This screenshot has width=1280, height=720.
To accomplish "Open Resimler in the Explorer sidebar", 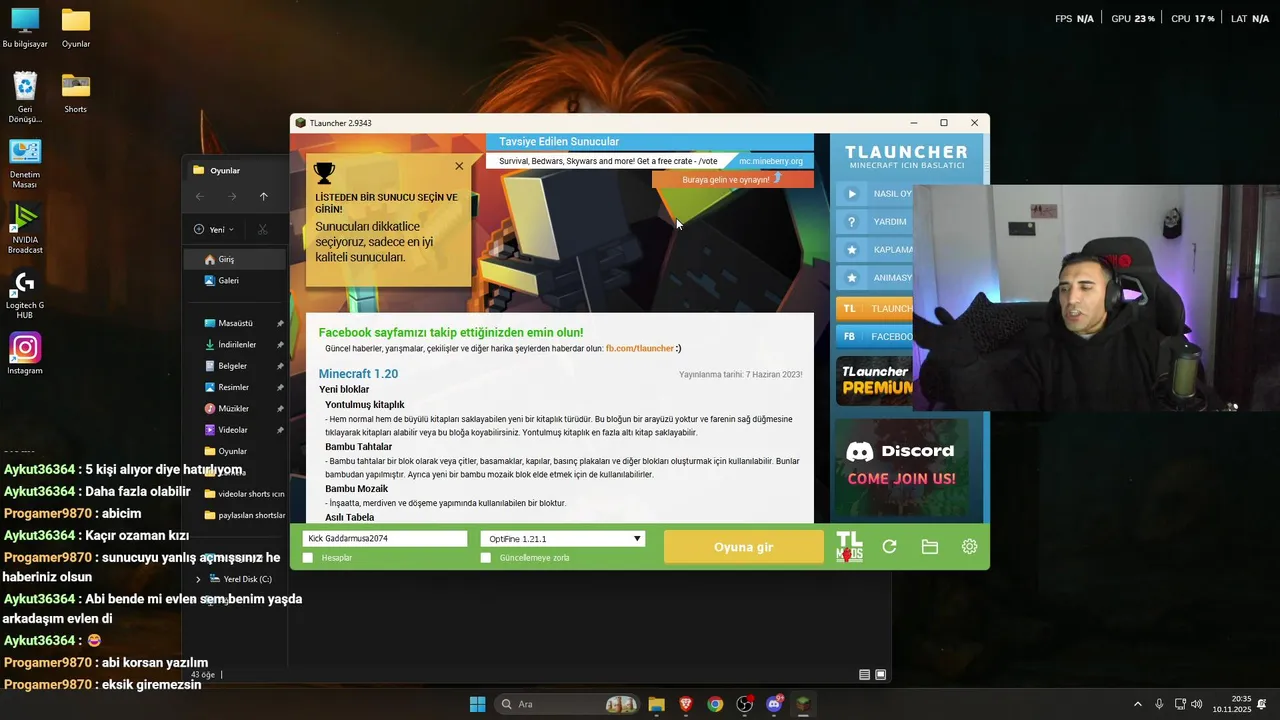I will pyautogui.click(x=233, y=387).
